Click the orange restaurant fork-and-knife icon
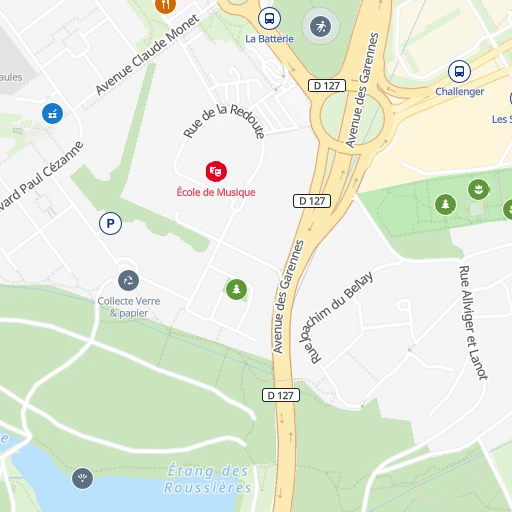Image resolution: width=512 pixels, height=512 pixels. click(165, 4)
